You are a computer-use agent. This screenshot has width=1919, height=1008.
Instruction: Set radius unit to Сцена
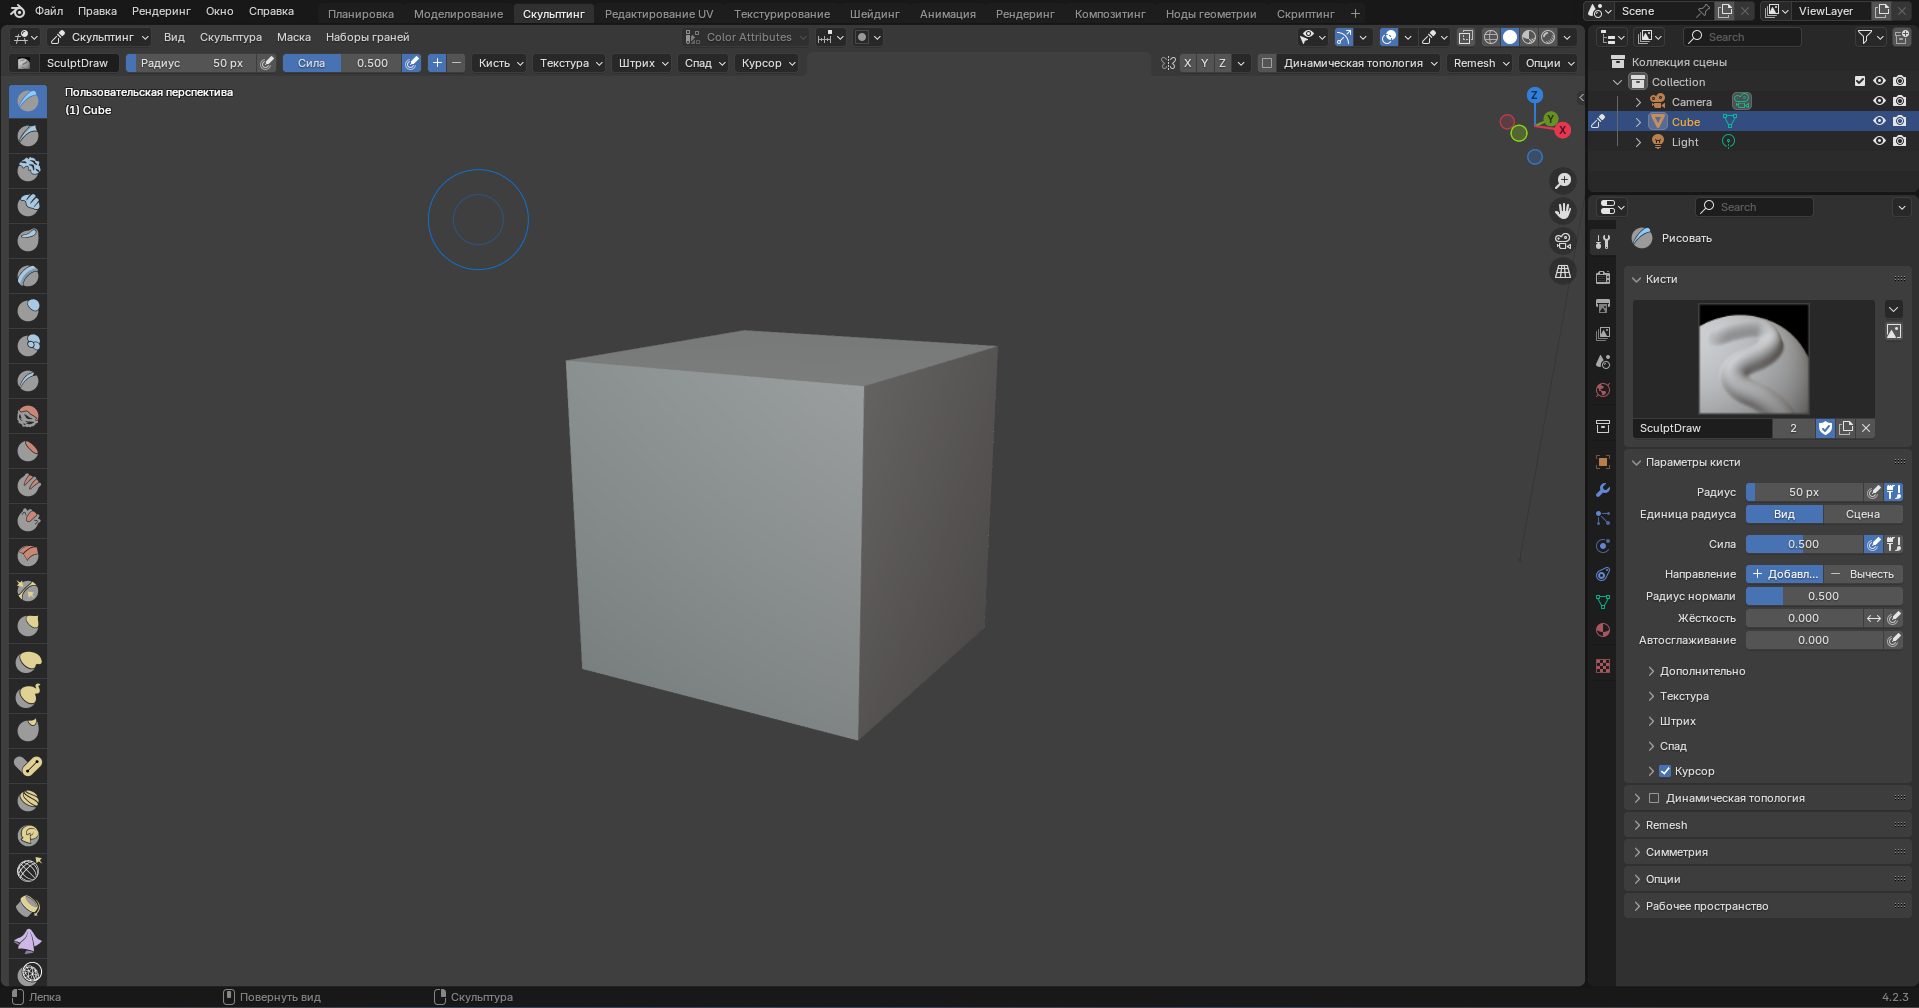[x=1863, y=514]
